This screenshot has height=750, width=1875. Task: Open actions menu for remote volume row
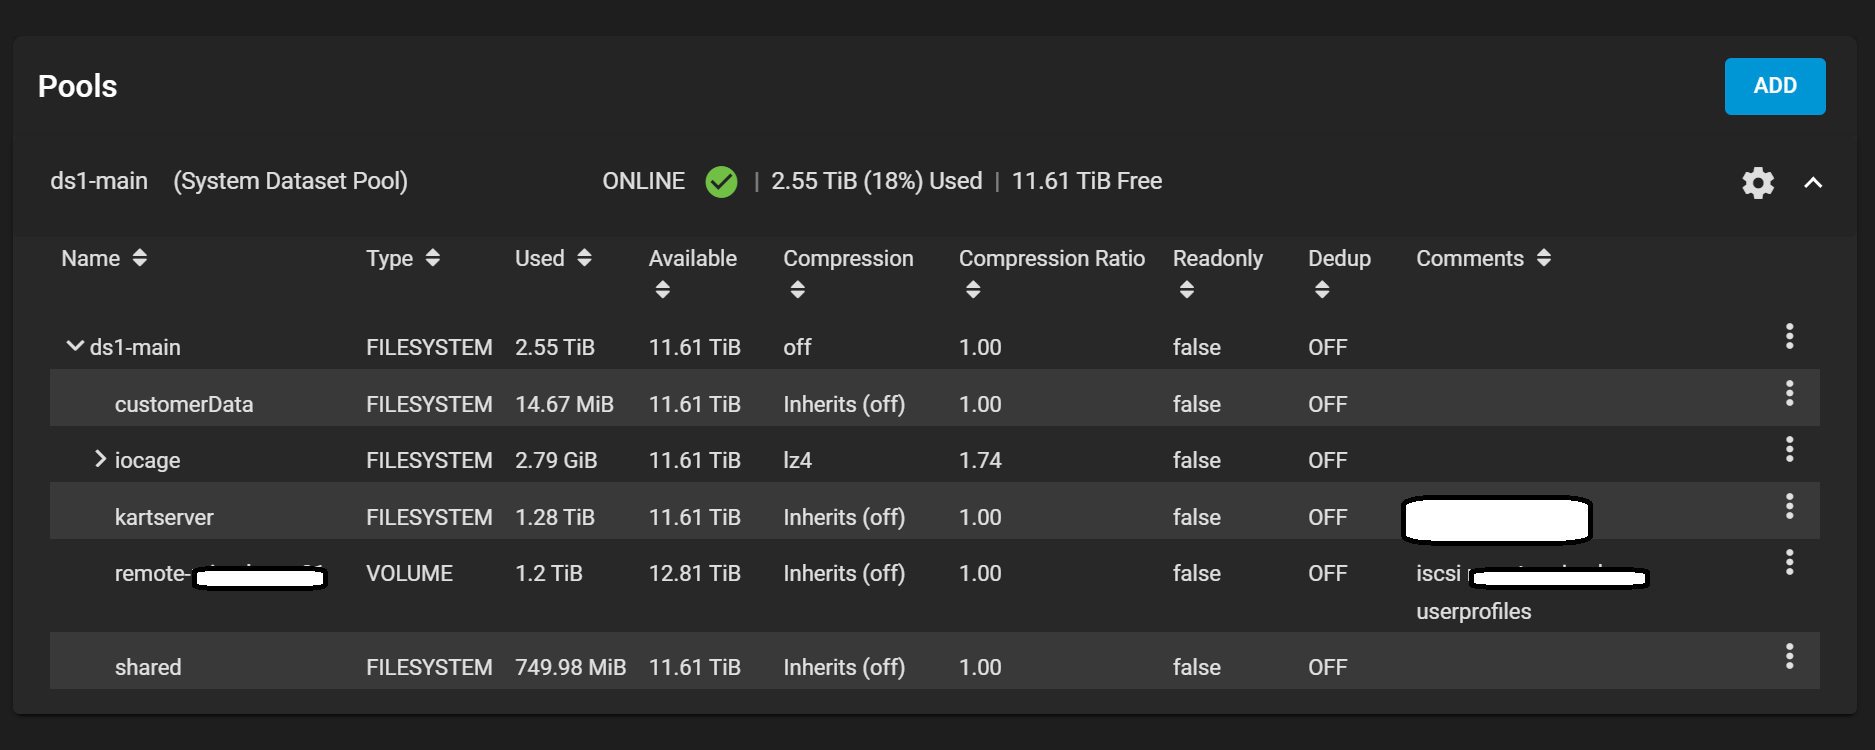point(1789,562)
